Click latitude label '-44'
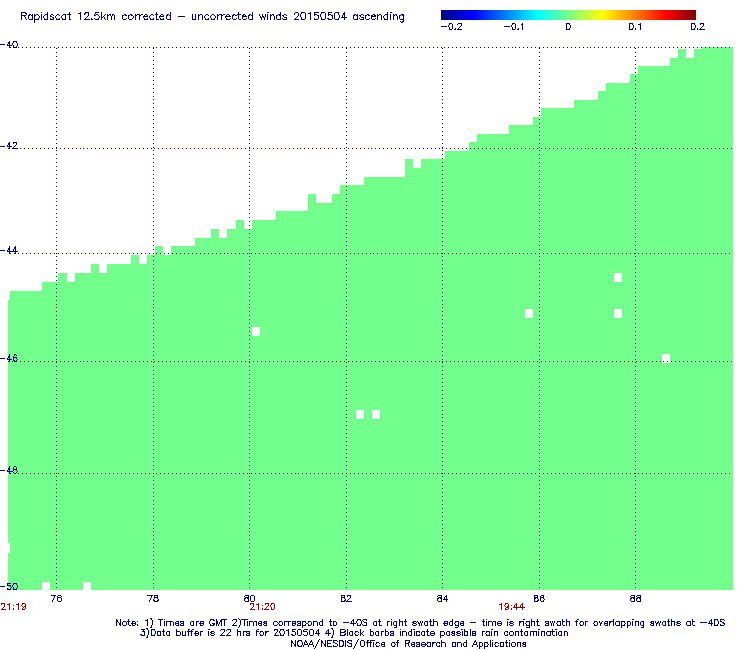Image resolution: width=740 pixels, height=650 pixels. [x=9, y=251]
